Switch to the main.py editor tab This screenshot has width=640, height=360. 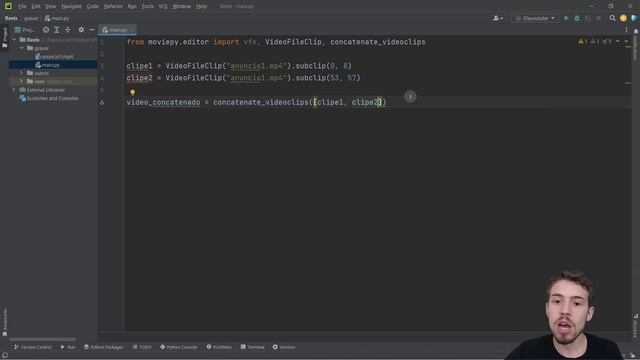click(116, 30)
